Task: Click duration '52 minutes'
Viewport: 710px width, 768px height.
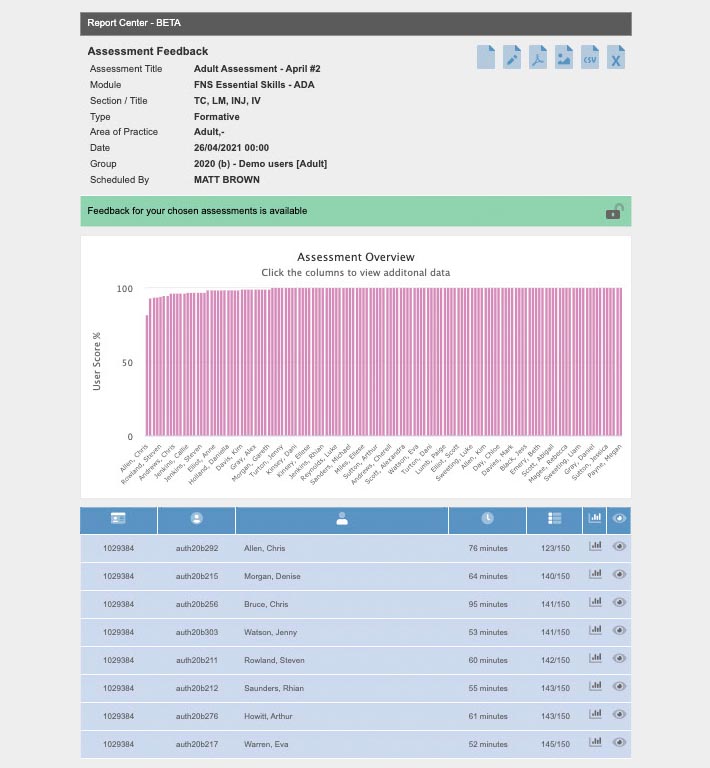Action: coord(488,744)
